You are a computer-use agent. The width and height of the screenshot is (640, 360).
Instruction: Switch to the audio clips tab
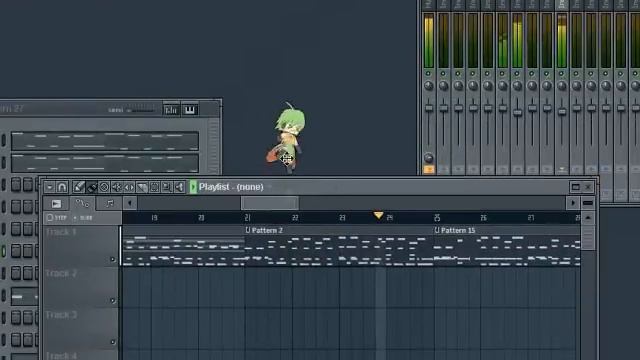[57, 203]
